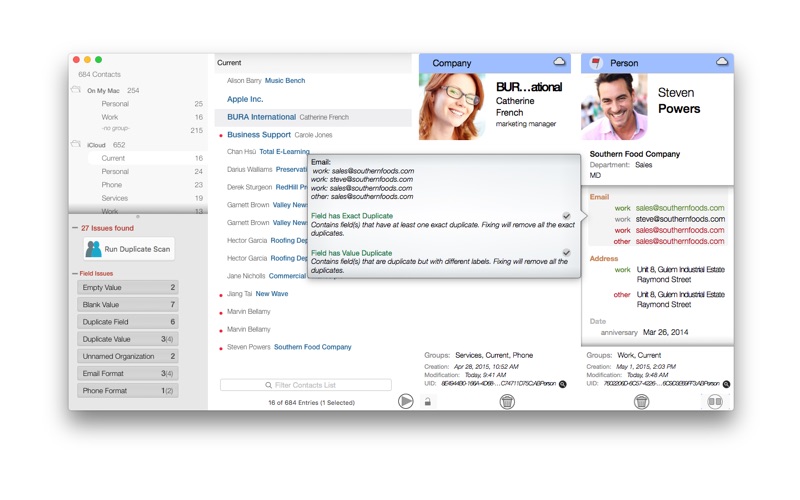
Task: Click Catherine French's photo in Company card
Action: pyautogui.click(x=452, y=107)
